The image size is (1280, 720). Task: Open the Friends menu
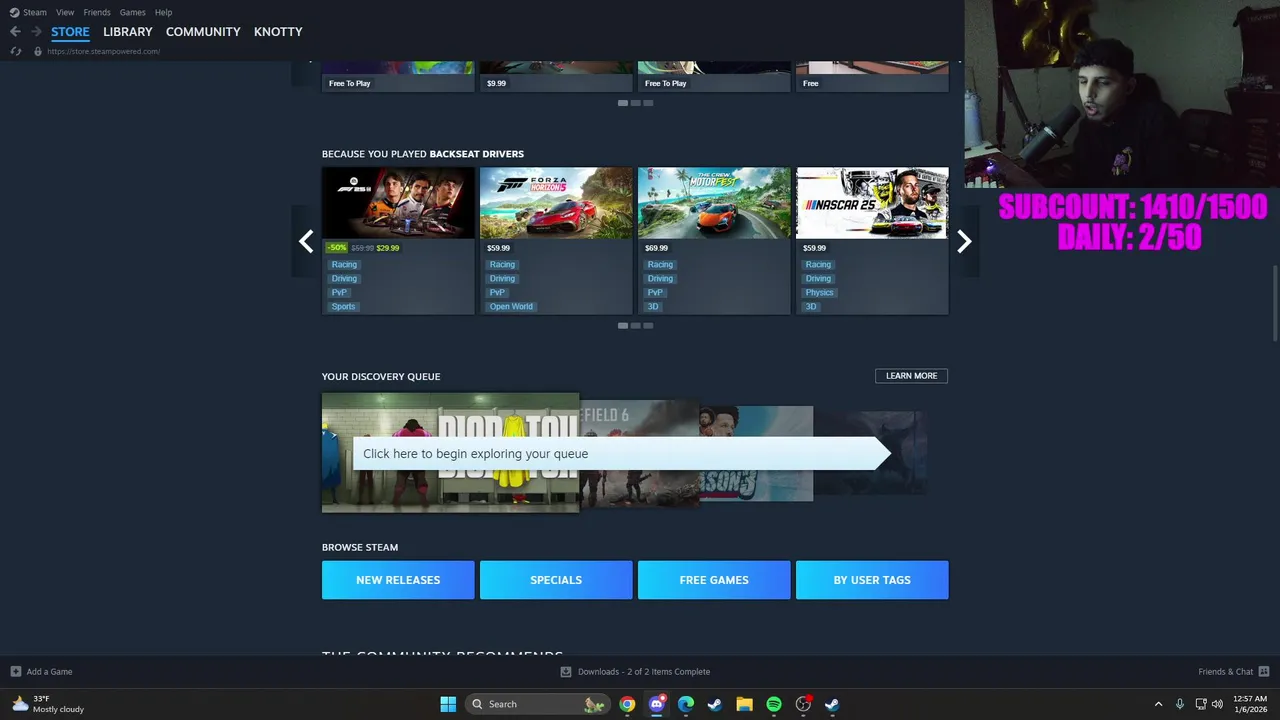(97, 12)
